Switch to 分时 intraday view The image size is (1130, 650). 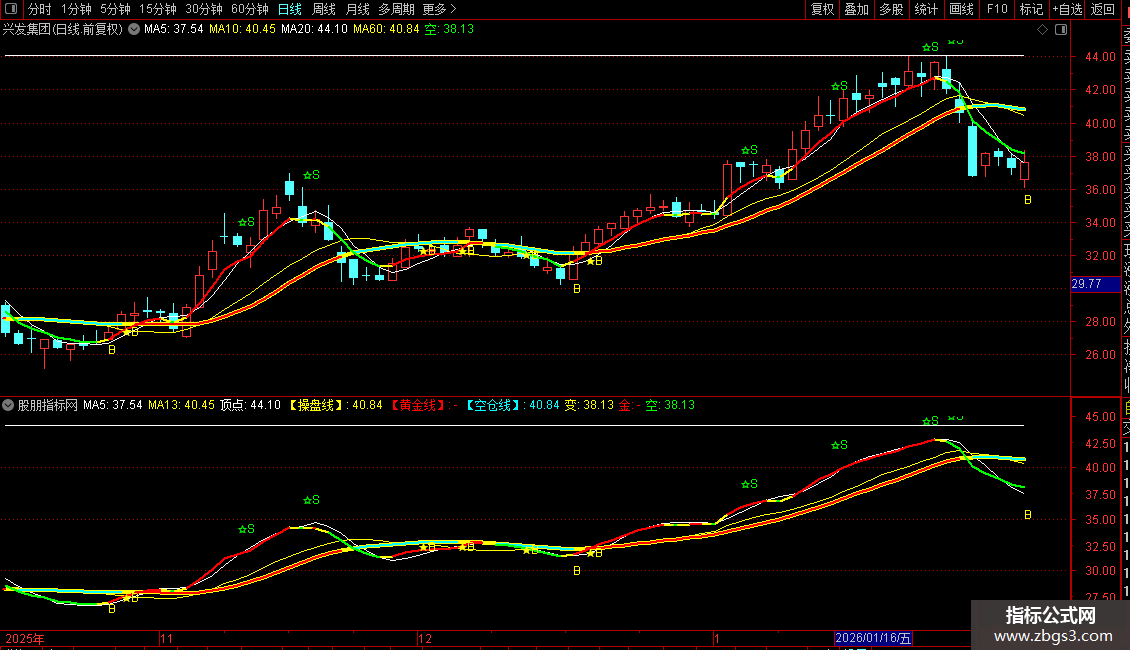[x=40, y=9]
